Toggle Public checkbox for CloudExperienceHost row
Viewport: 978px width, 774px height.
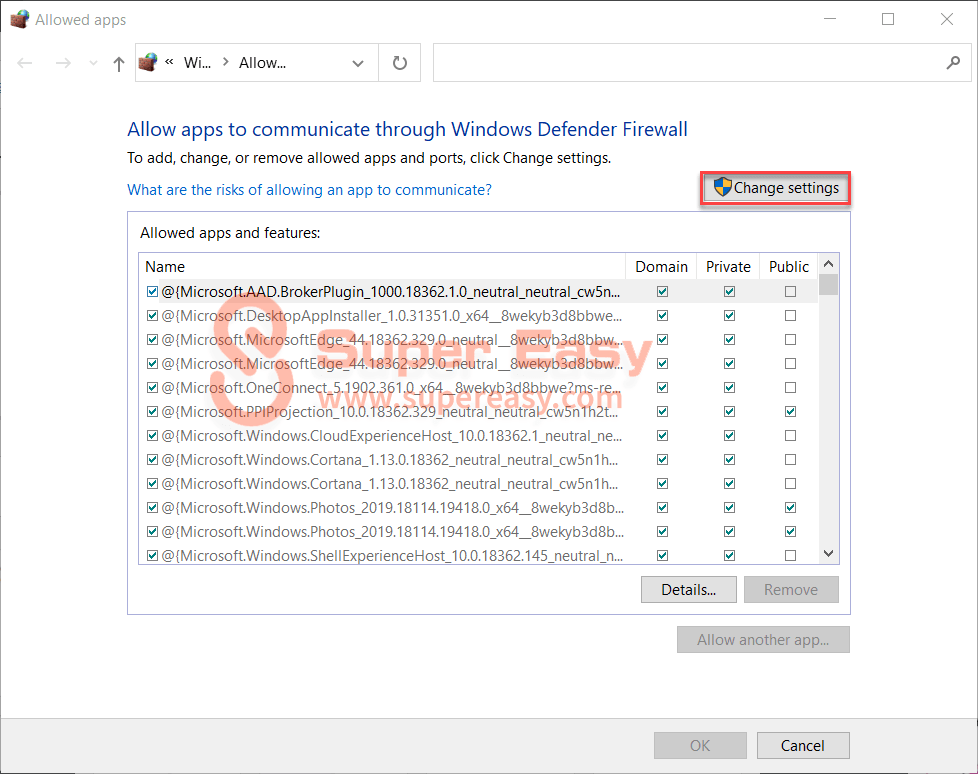point(790,435)
